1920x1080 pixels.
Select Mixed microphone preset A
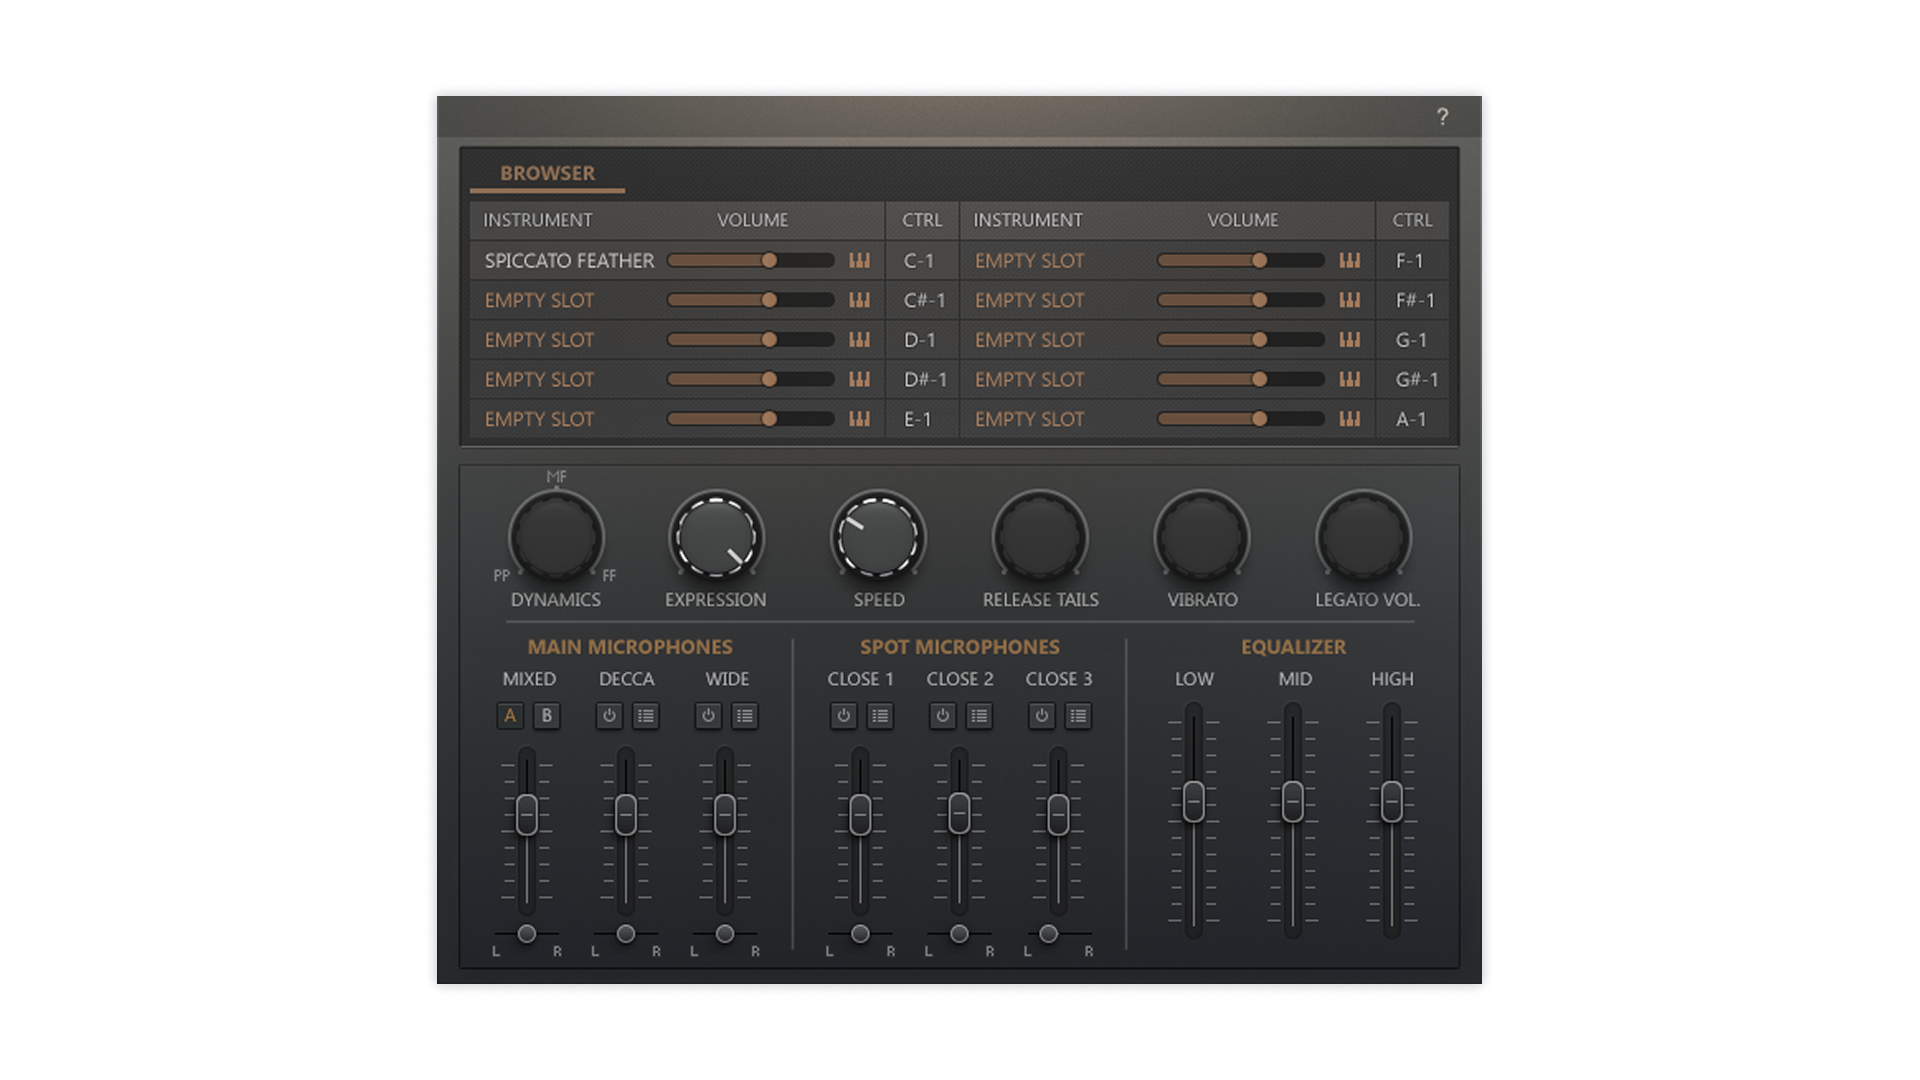510,716
